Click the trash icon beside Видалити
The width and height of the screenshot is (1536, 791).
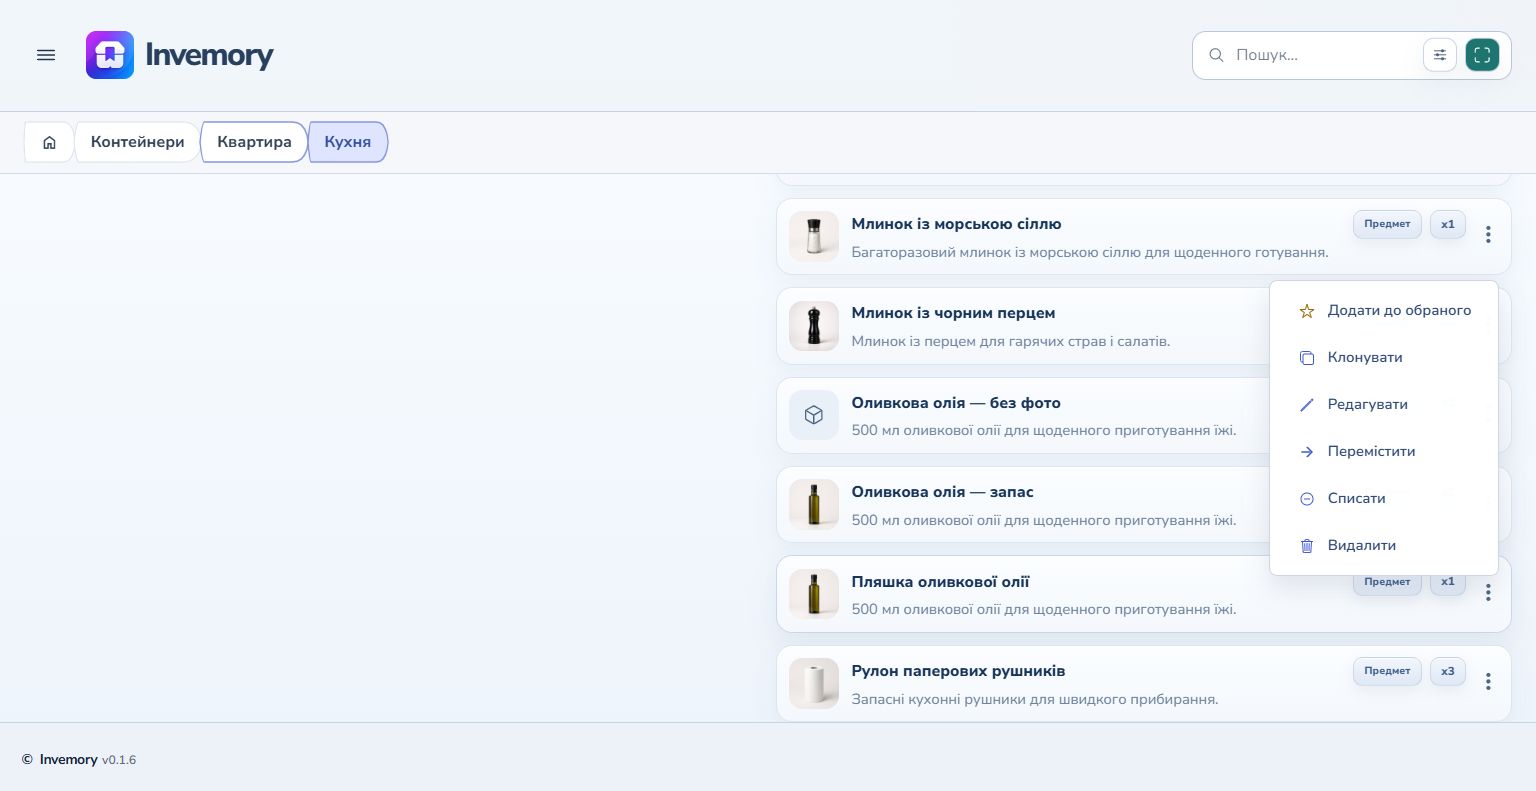(1306, 546)
